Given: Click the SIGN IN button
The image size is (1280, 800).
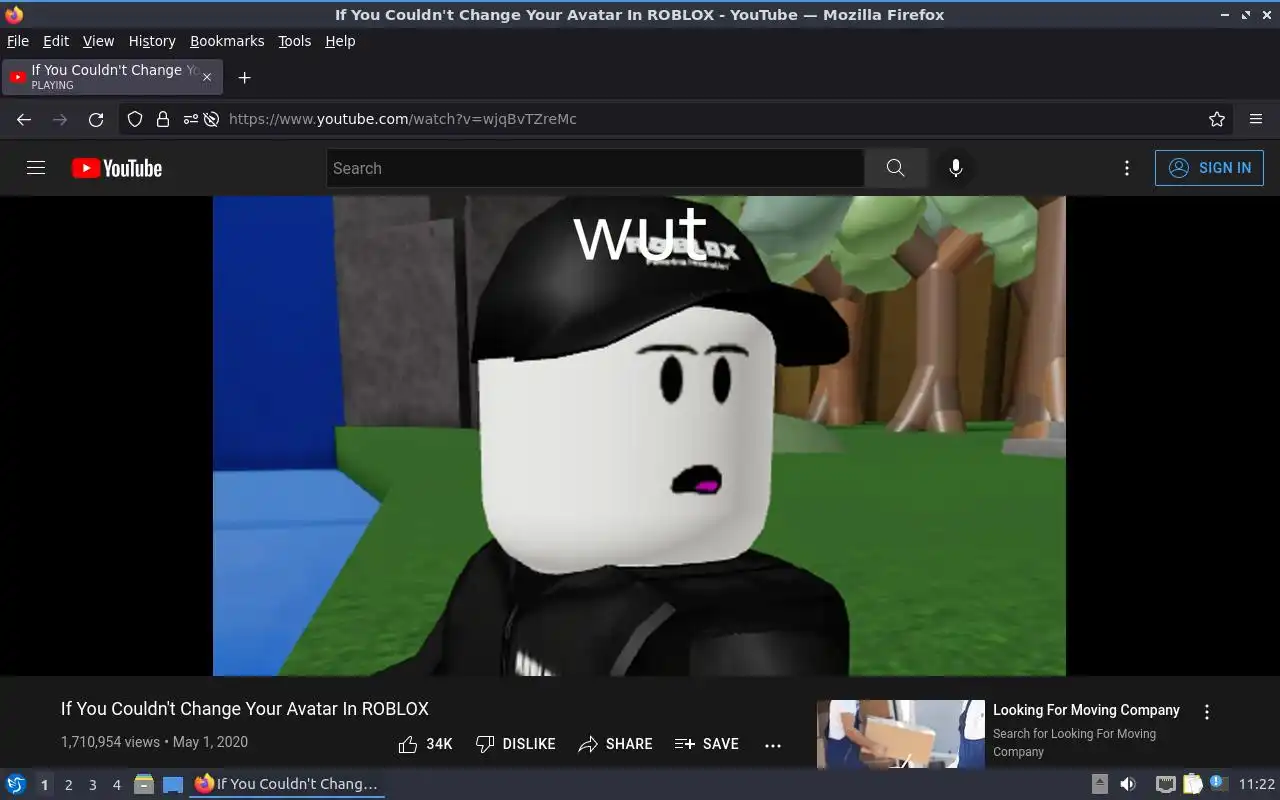Looking at the screenshot, I should pyautogui.click(x=1209, y=168).
